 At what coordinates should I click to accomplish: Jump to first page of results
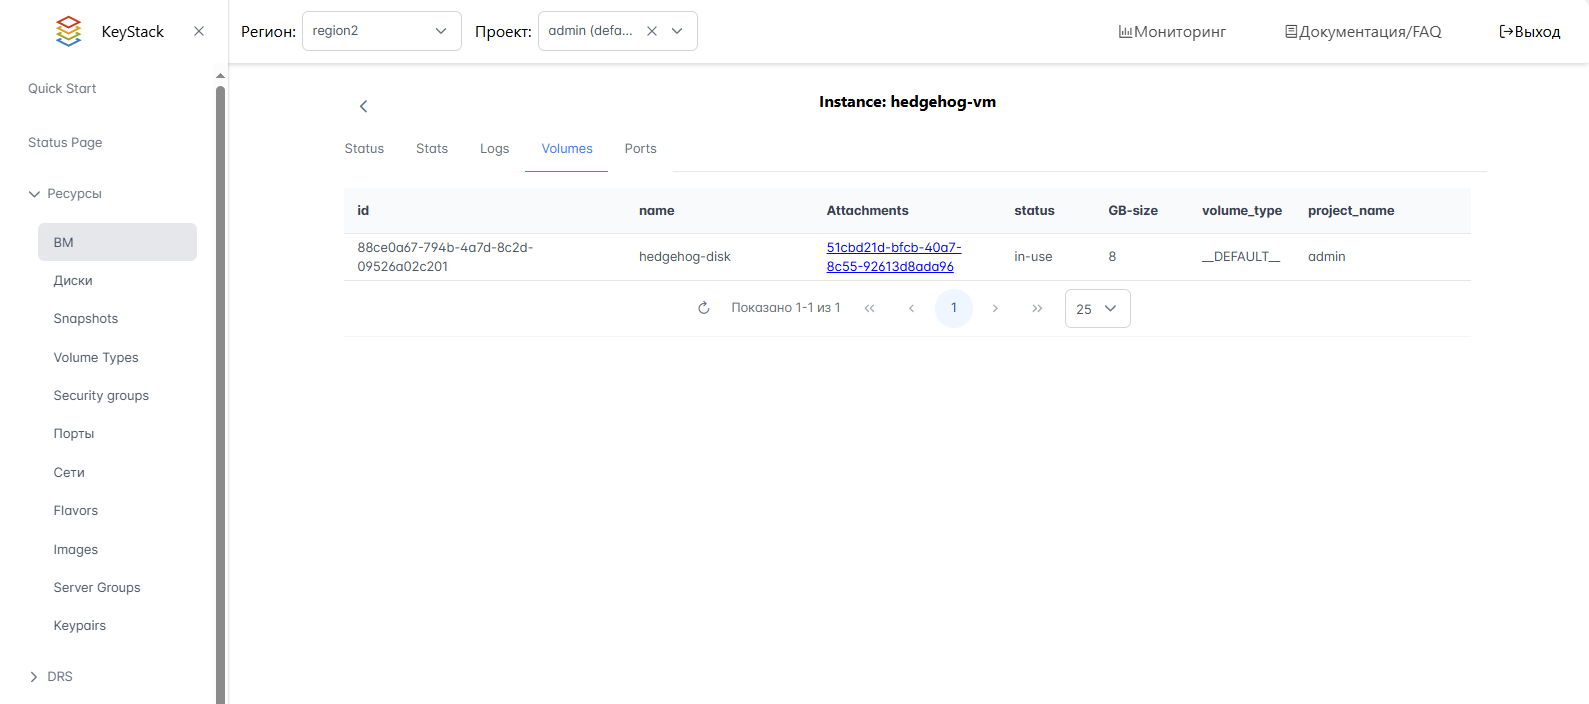tap(870, 308)
